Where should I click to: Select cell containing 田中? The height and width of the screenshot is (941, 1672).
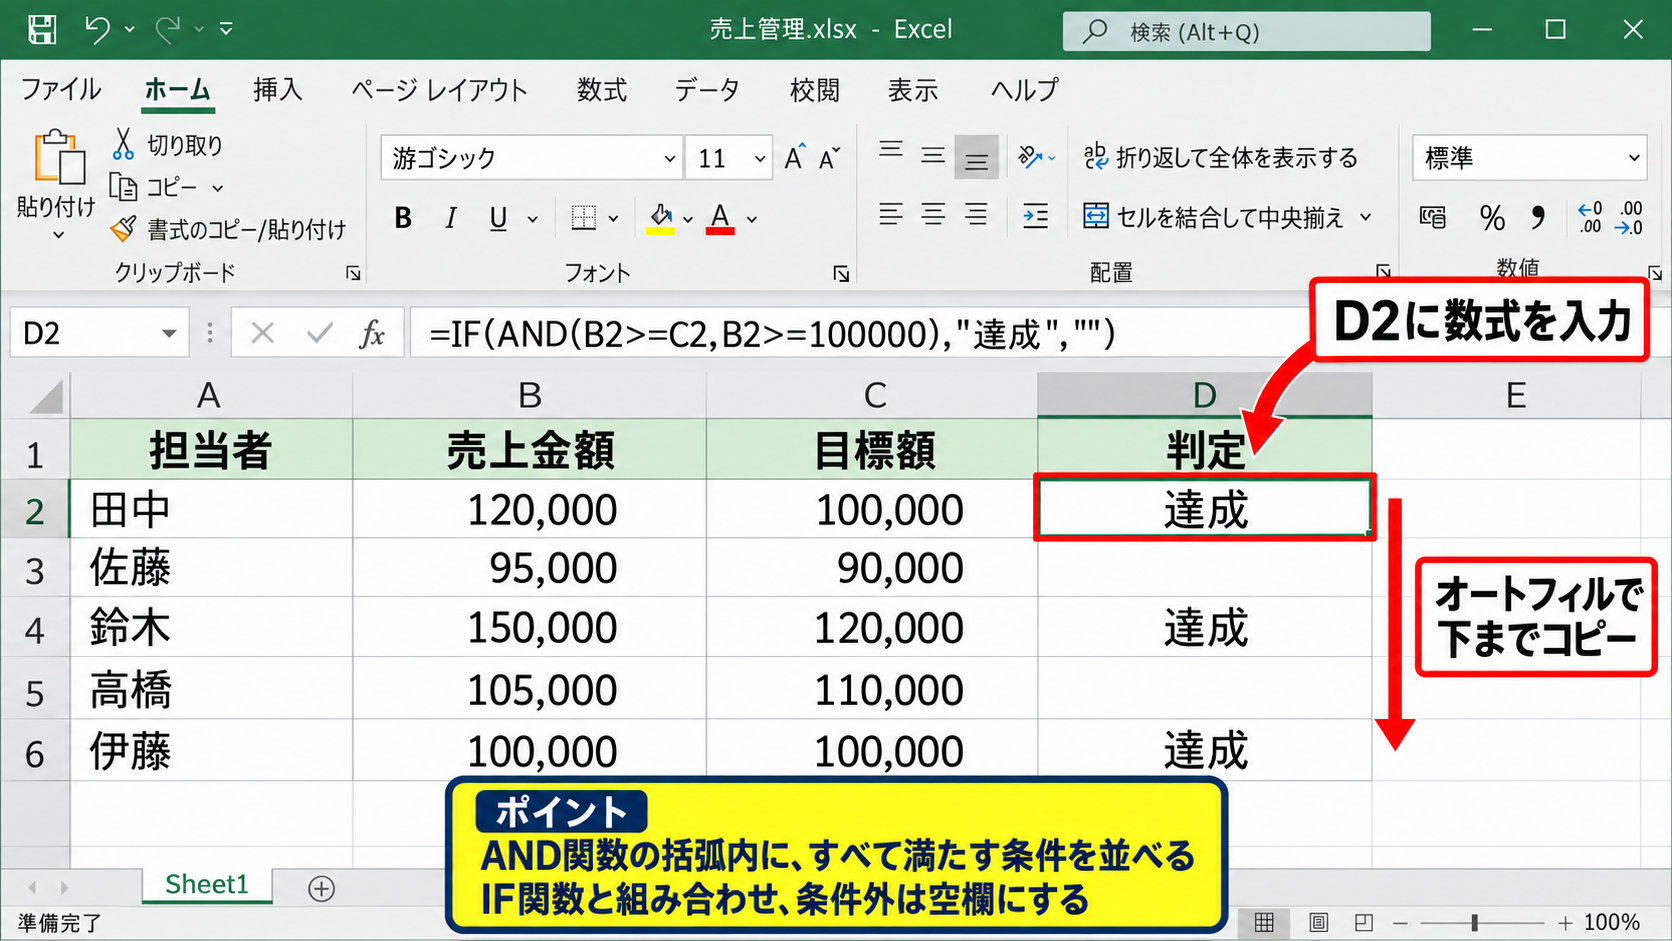click(x=211, y=509)
